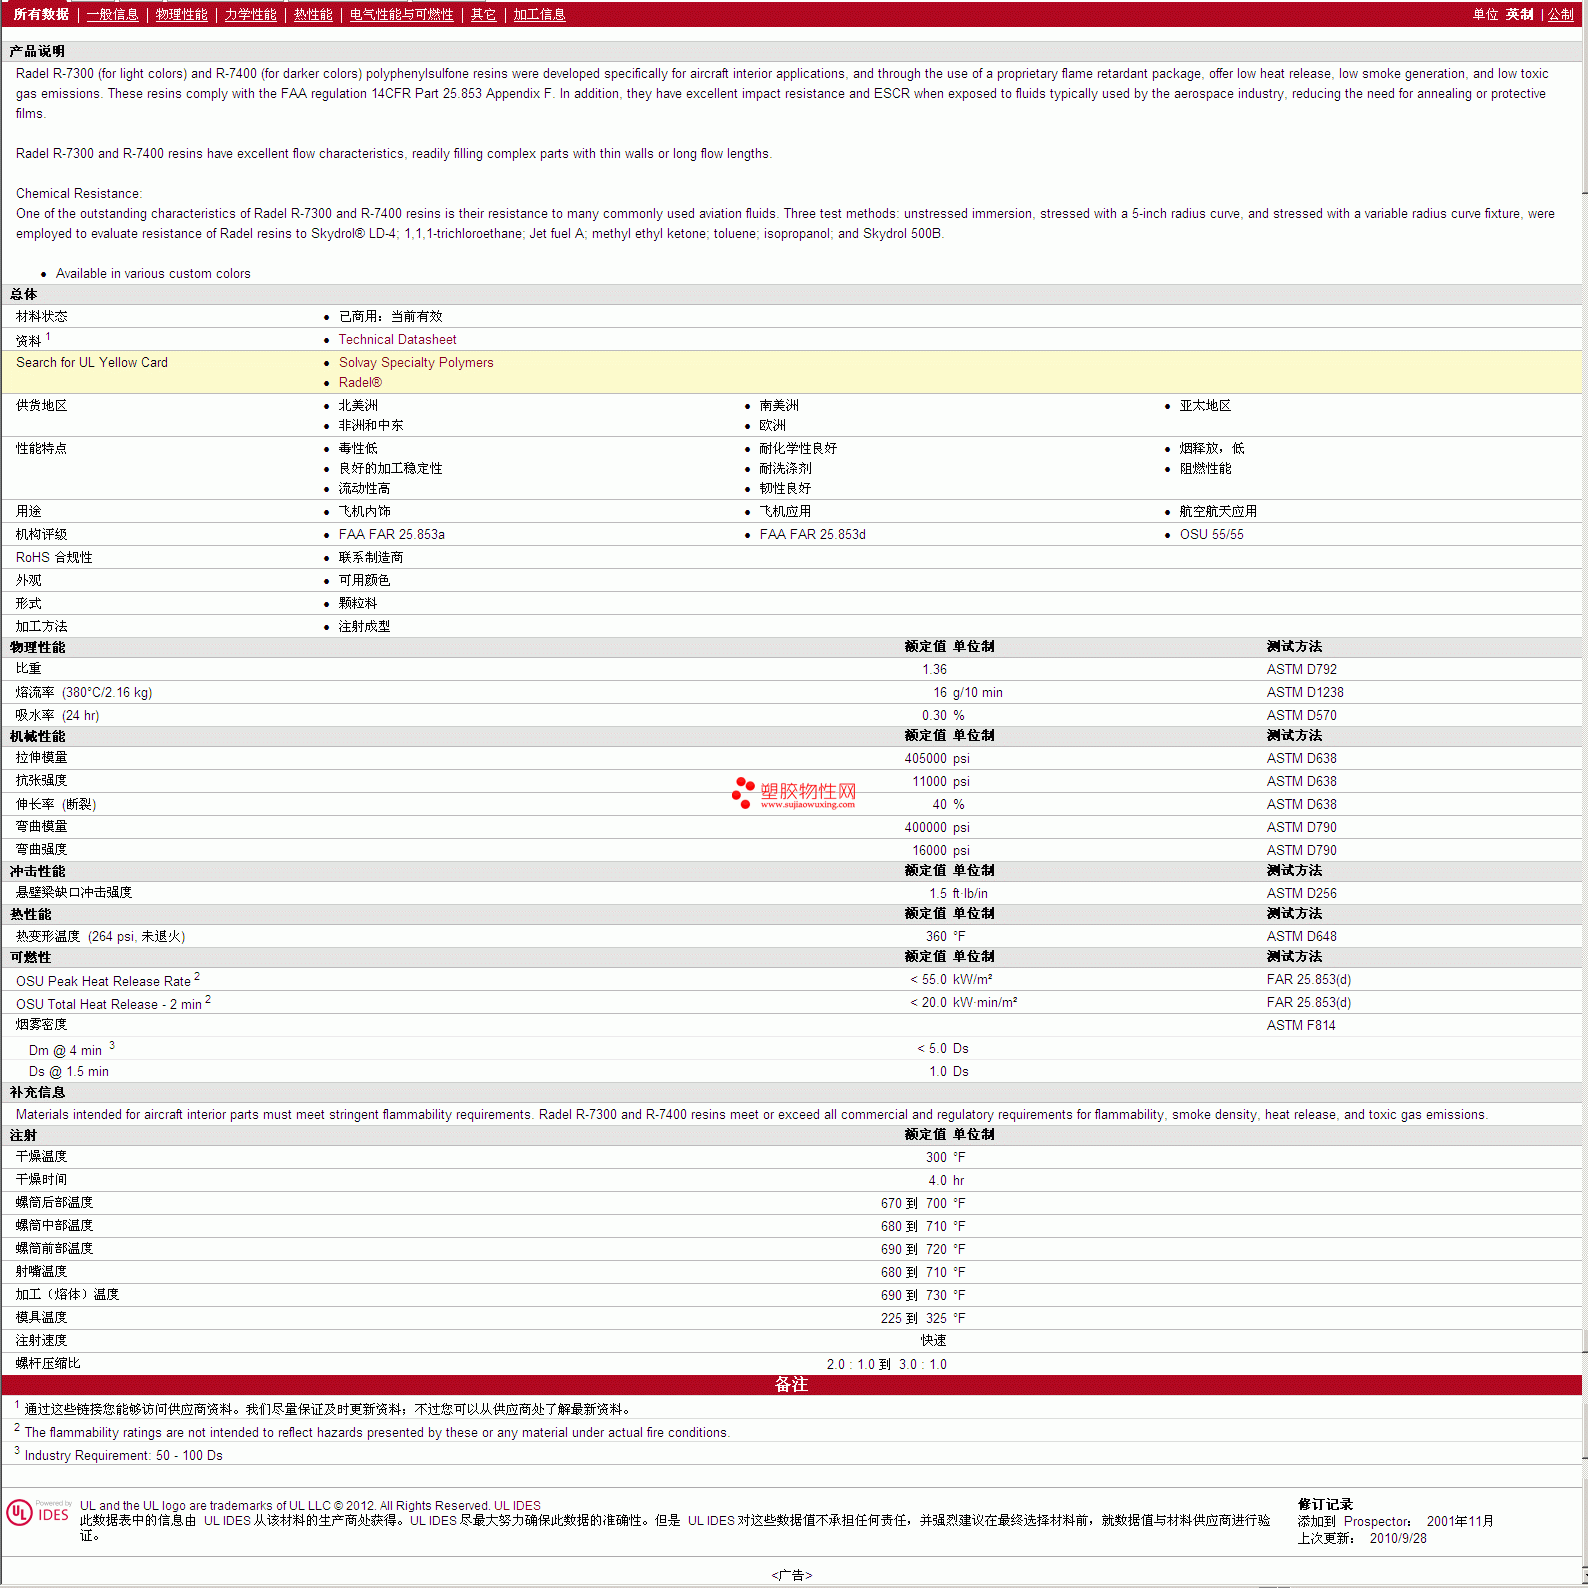Click OSU Total Heat Release - 2 min label
1588x1588 pixels.
pyautogui.click(x=109, y=1004)
